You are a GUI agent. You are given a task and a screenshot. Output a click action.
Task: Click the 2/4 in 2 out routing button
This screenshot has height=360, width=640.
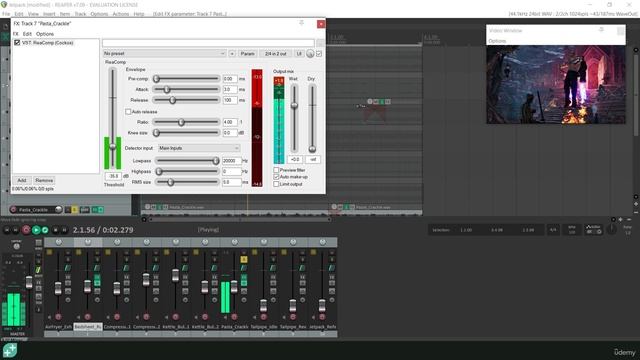pos(276,53)
